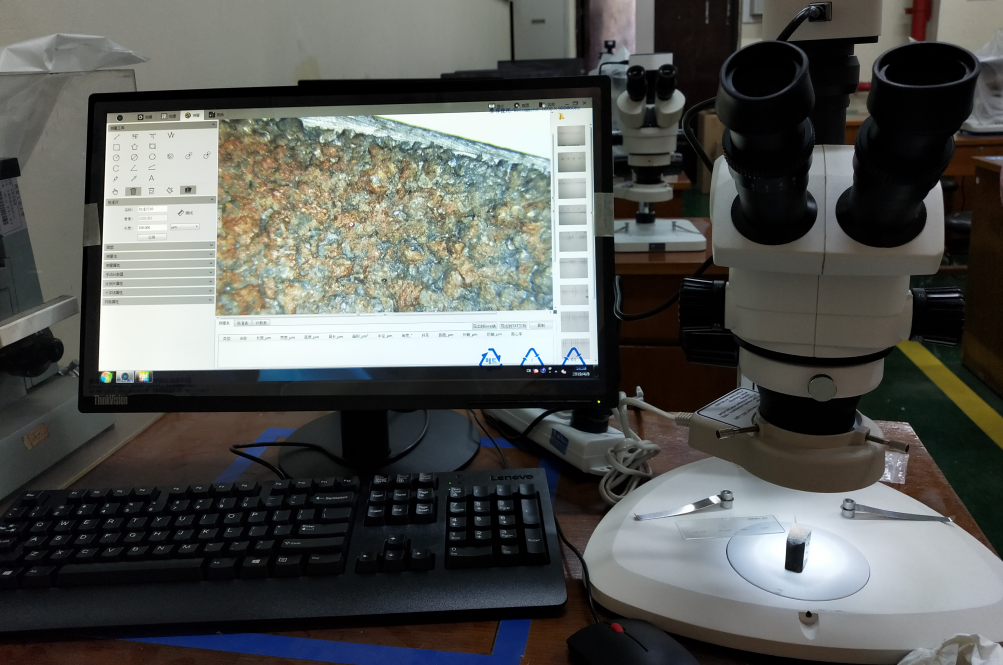
Task: Select the arrow annotation tool
Action: pos(134,178)
